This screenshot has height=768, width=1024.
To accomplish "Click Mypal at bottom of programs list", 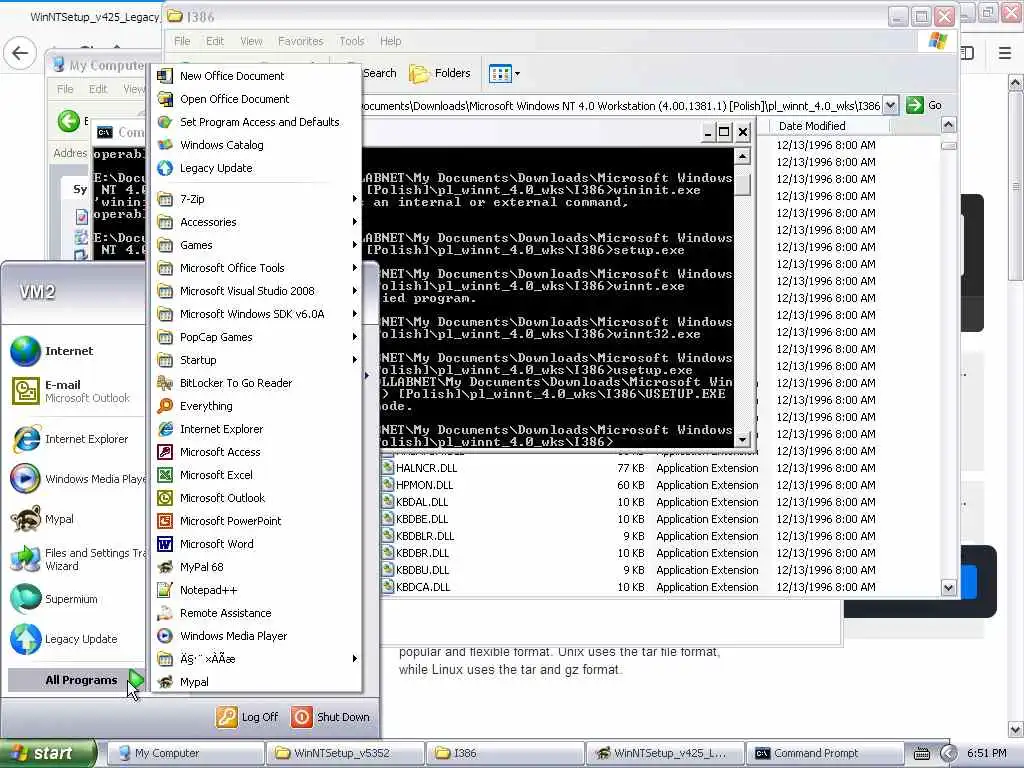I will [x=257, y=682].
